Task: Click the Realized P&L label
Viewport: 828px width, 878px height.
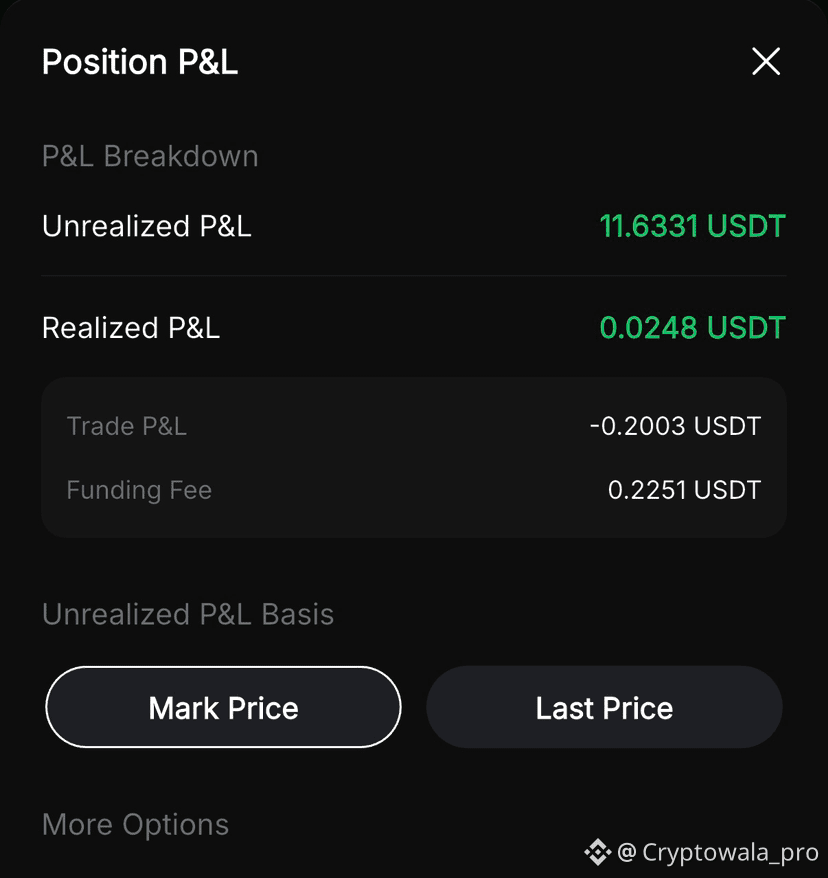Action: 131,328
